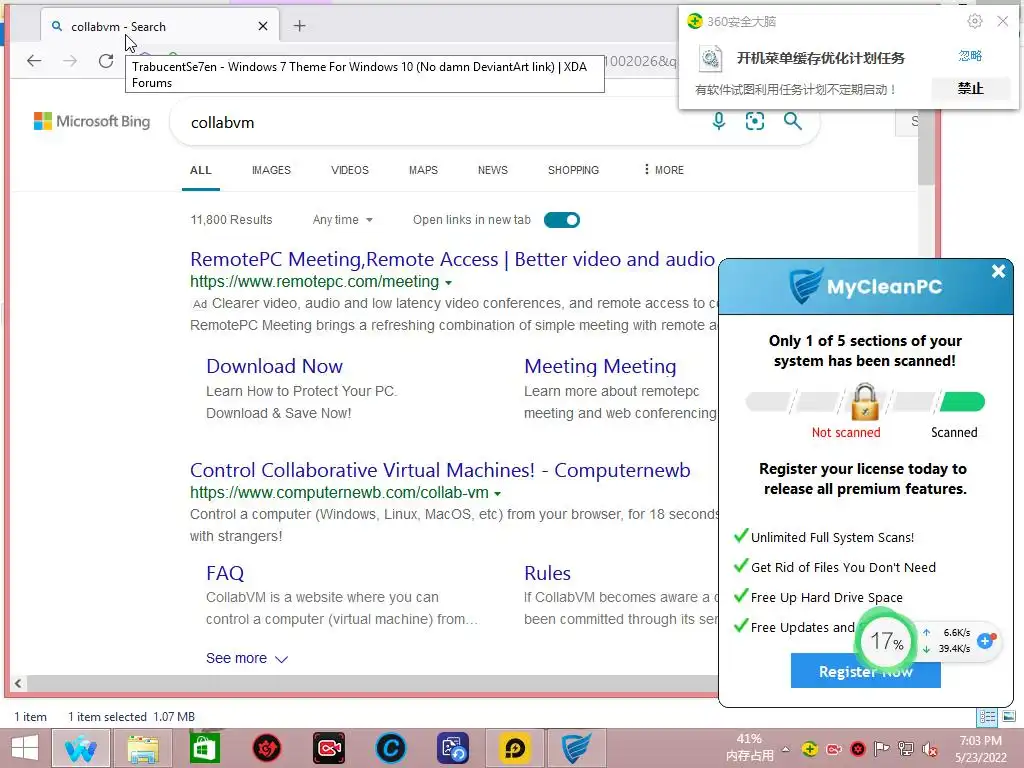This screenshot has height=768, width=1024.
Task: Close the collabvm - Search tab
Action: point(263,26)
